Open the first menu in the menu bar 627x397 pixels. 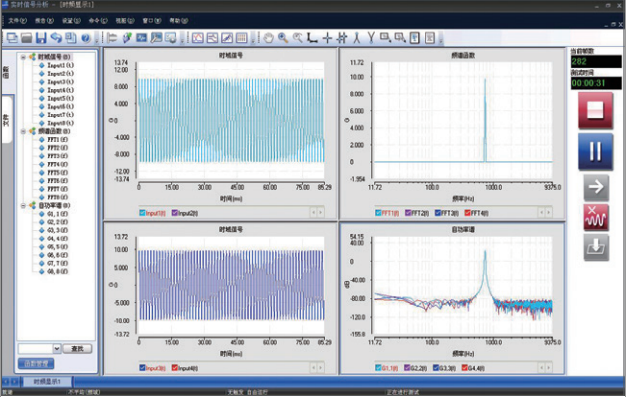pos(17,20)
